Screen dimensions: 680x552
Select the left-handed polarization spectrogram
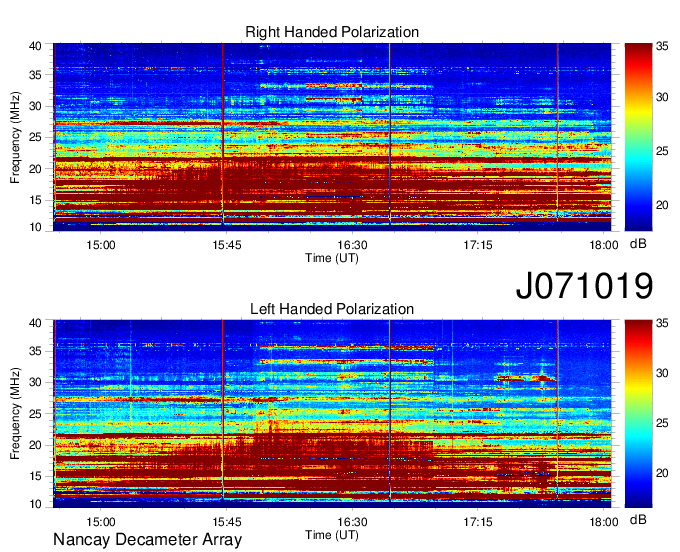[332, 414]
